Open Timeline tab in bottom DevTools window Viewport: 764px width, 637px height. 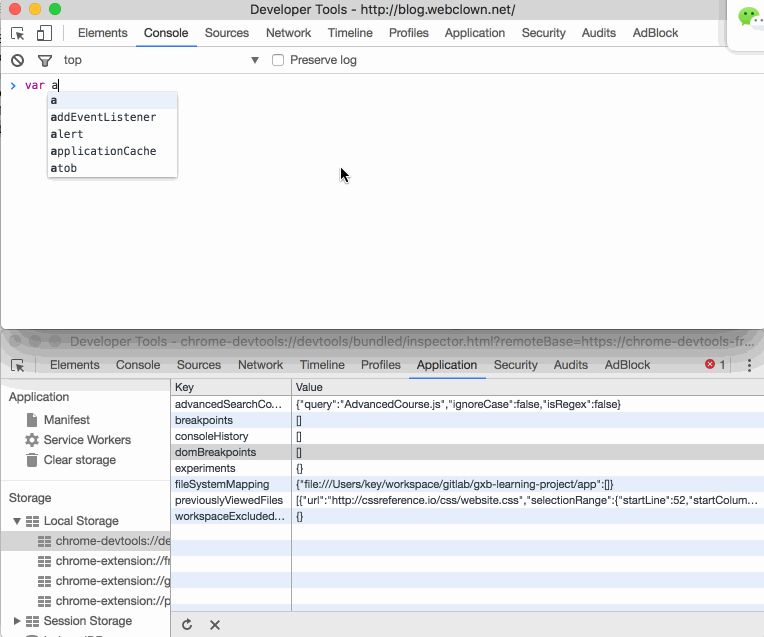[322, 365]
